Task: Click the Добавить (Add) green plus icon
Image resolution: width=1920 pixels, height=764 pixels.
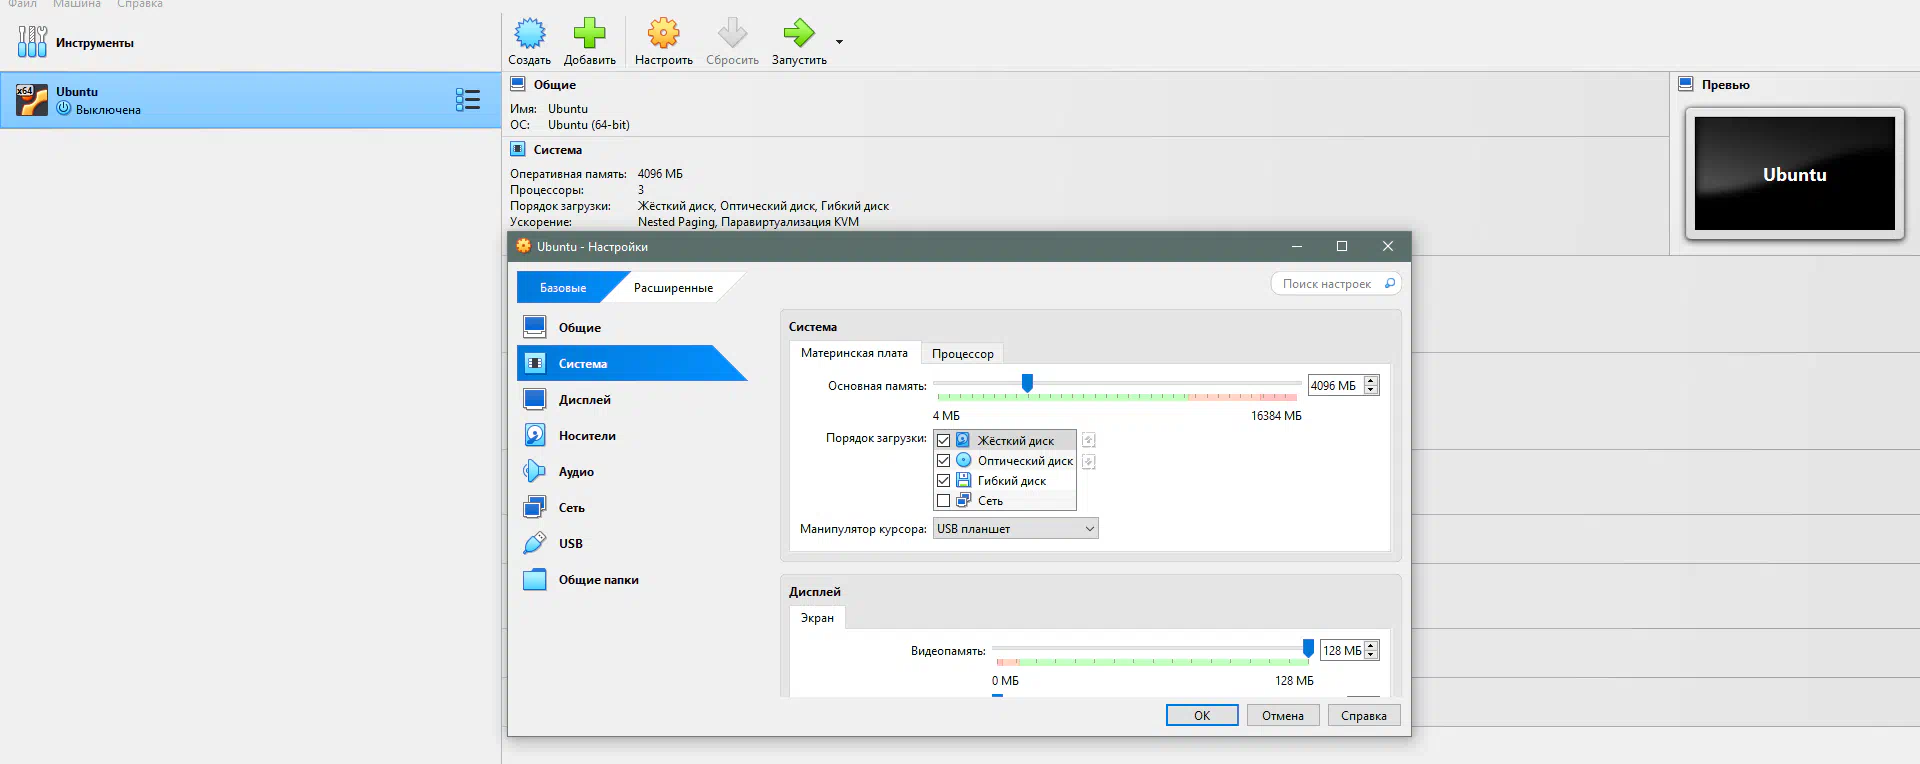Action: tap(589, 33)
